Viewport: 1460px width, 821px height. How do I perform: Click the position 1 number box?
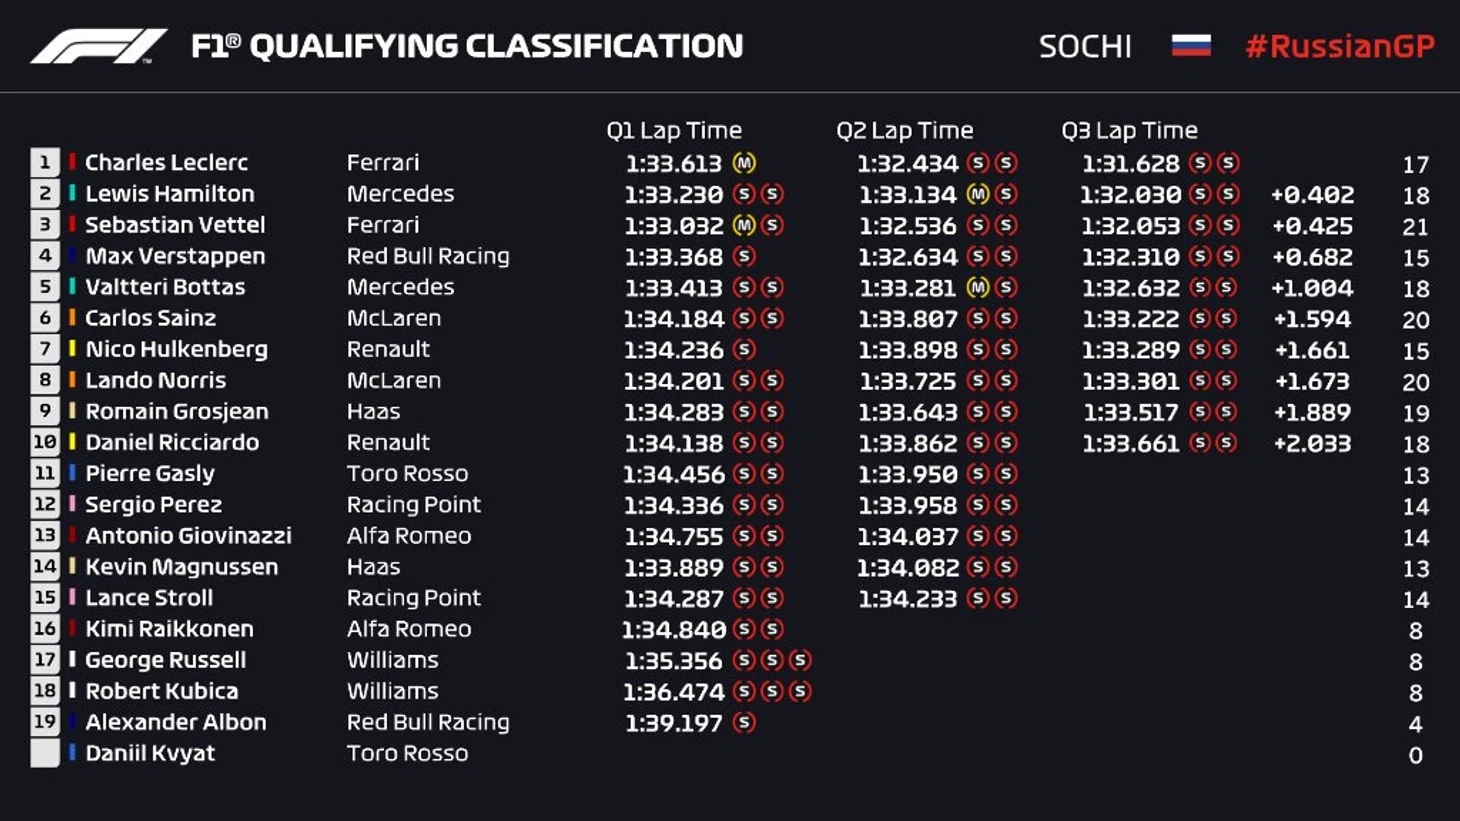coord(45,163)
